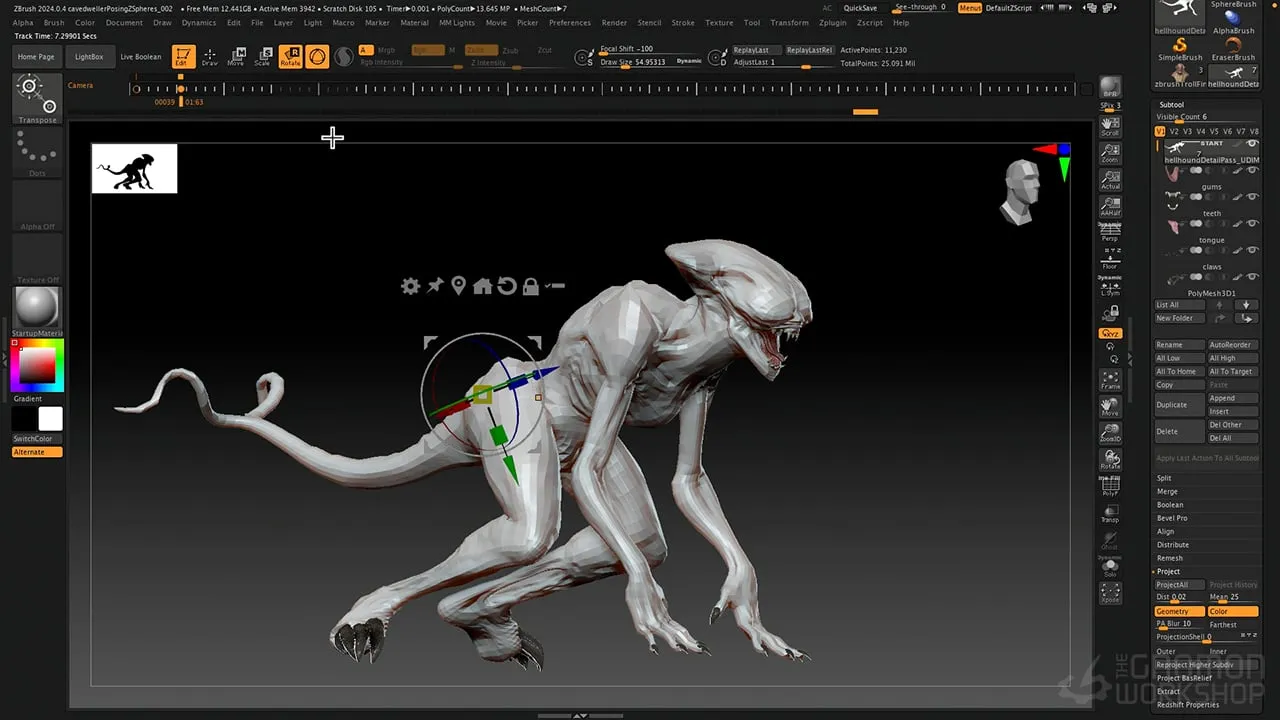Image resolution: width=1280 pixels, height=720 pixels.
Task: Activate Edit mode in the toolbar
Action: (182, 56)
